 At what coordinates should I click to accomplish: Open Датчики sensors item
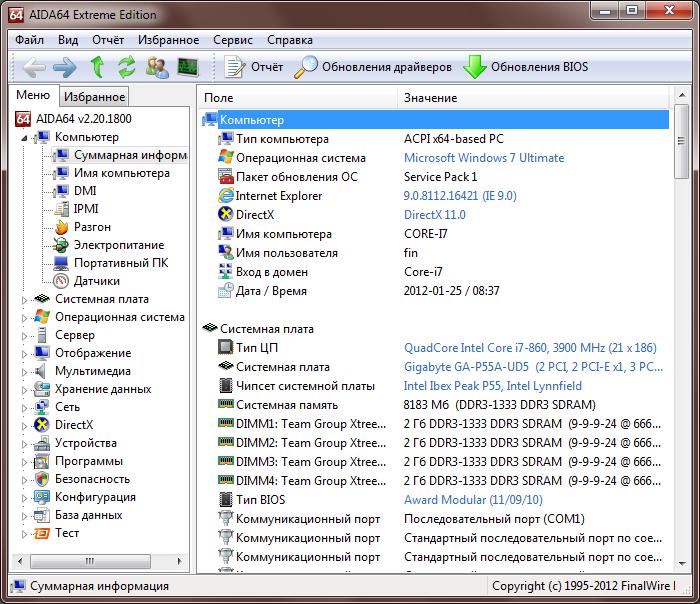[x=96, y=281]
